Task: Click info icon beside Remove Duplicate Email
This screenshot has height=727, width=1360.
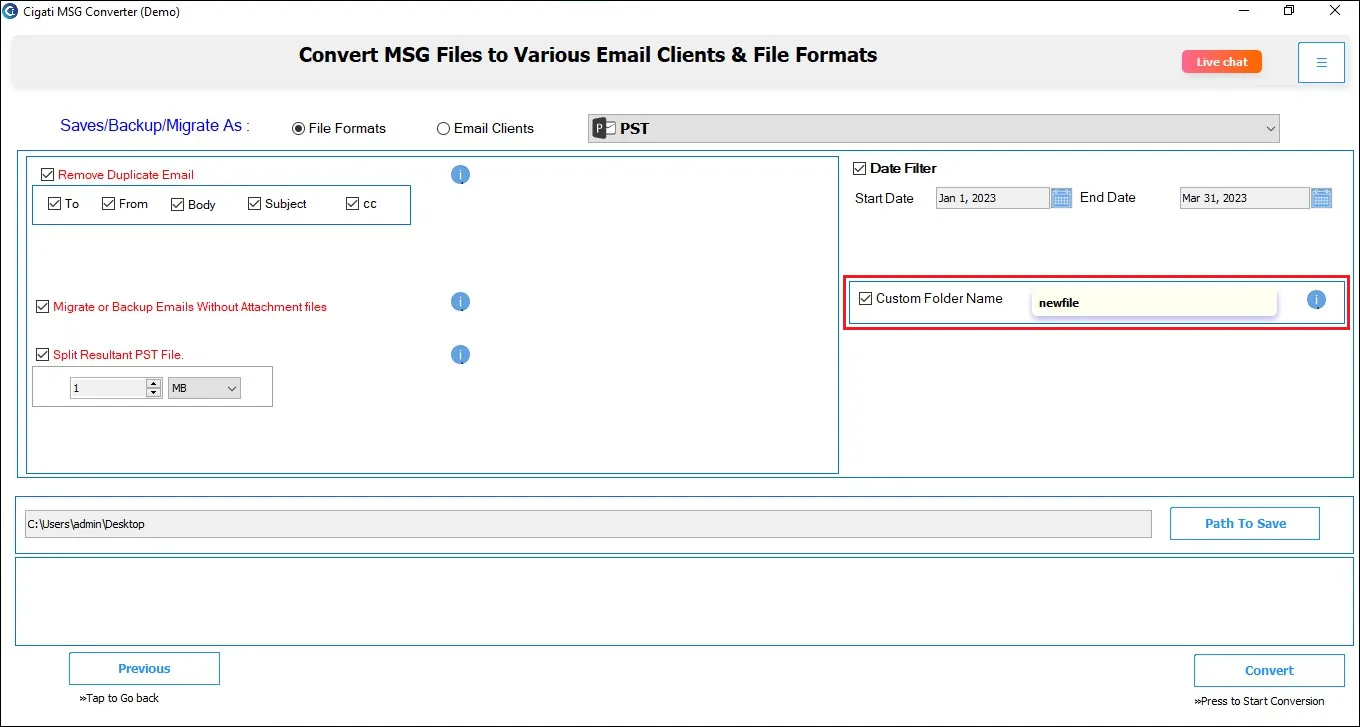Action: click(460, 175)
